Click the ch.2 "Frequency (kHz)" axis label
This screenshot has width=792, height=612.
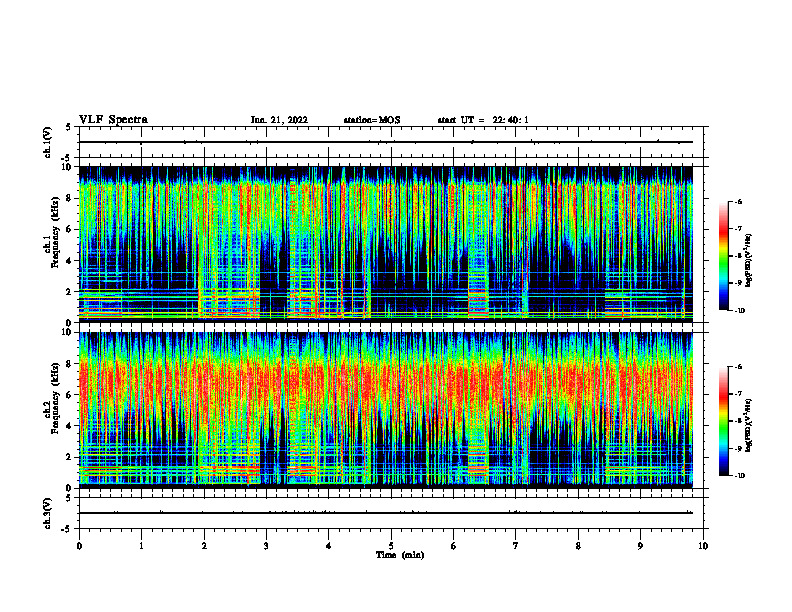53,398
